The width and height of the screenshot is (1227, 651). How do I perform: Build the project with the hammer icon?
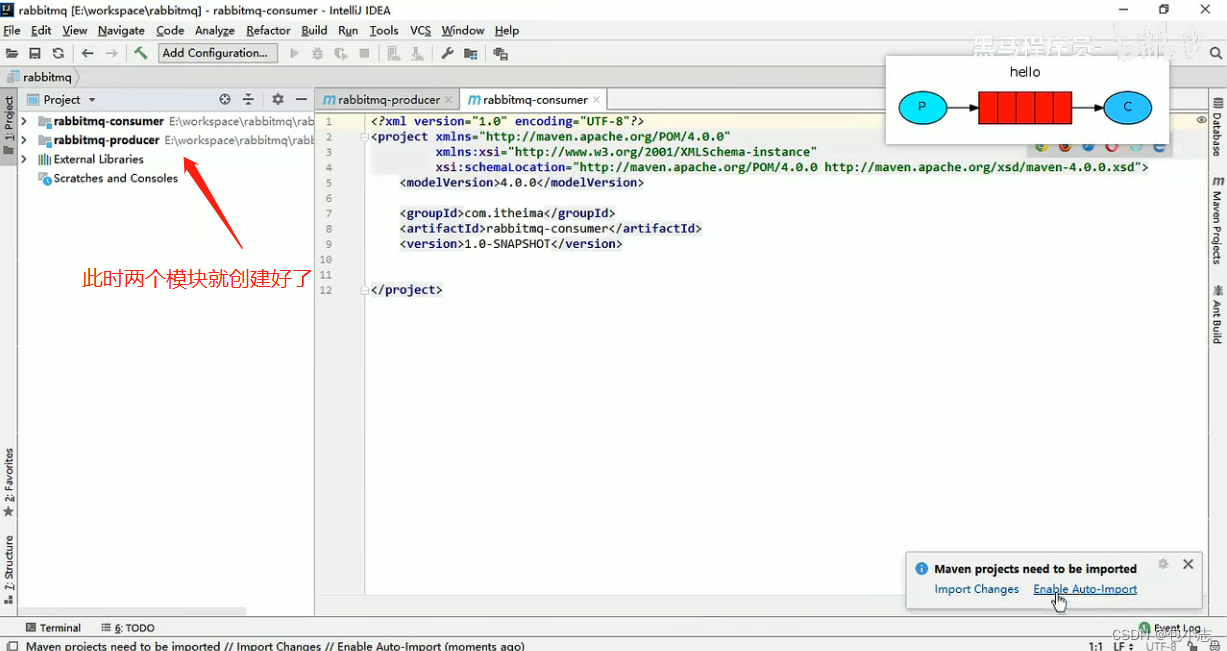pos(141,54)
